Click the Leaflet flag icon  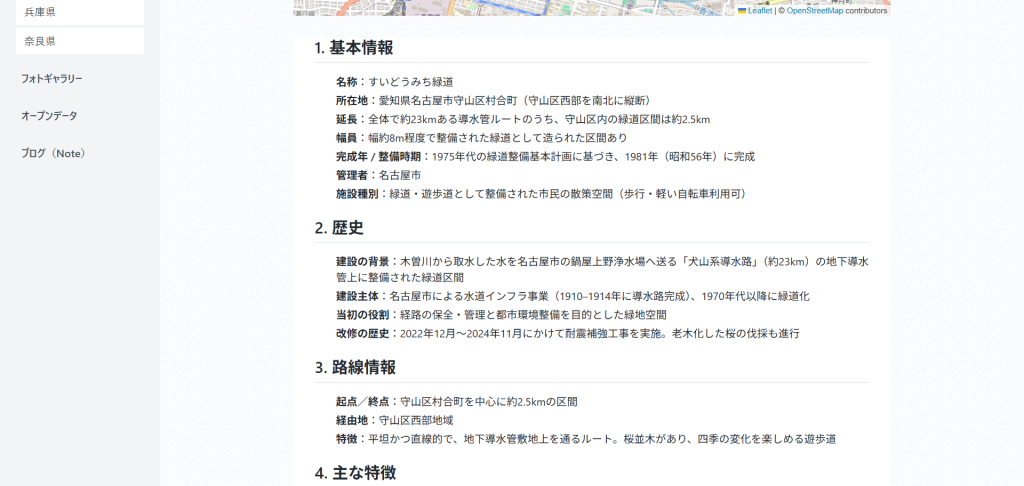pyautogui.click(x=742, y=11)
